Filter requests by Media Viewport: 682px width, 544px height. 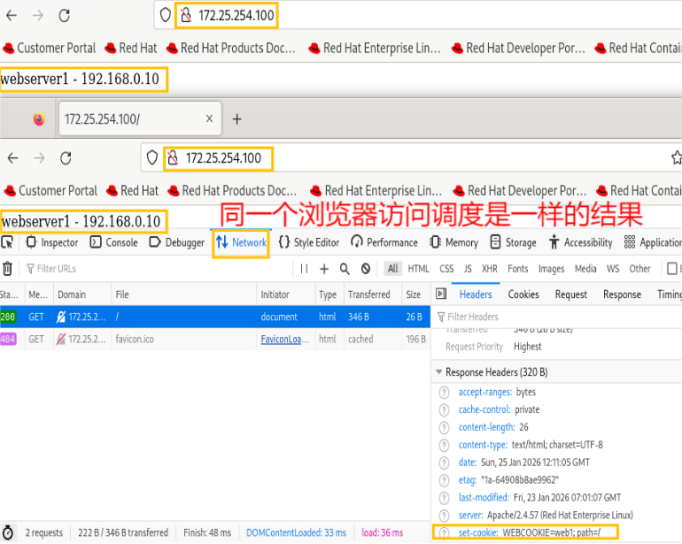point(585,269)
